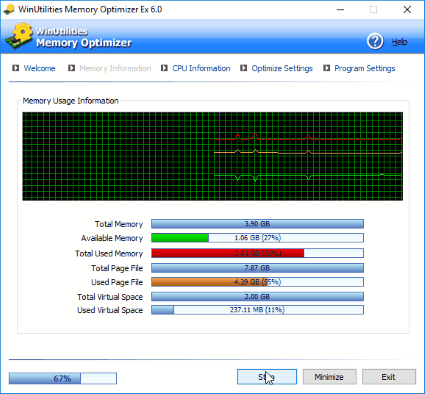Click the orange Used Page File bar

tap(257, 282)
